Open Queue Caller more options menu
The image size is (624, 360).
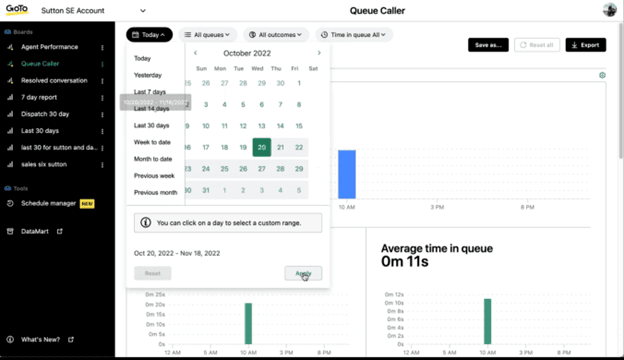[x=102, y=64]
